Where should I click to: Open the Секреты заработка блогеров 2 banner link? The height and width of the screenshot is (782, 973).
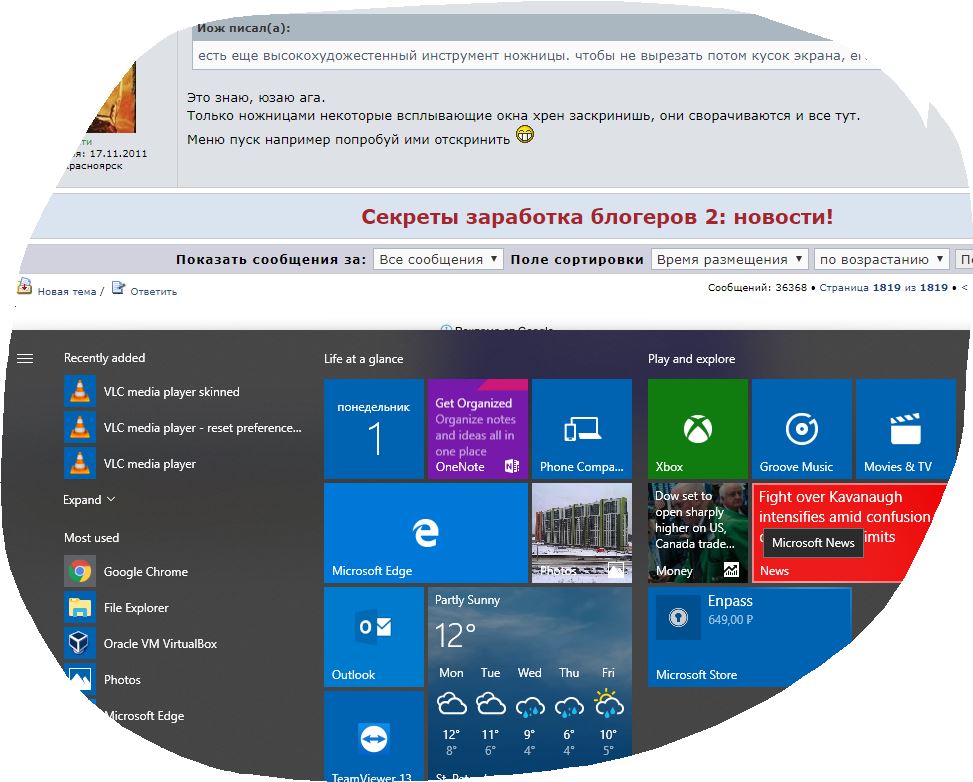(x=597, y=217)
